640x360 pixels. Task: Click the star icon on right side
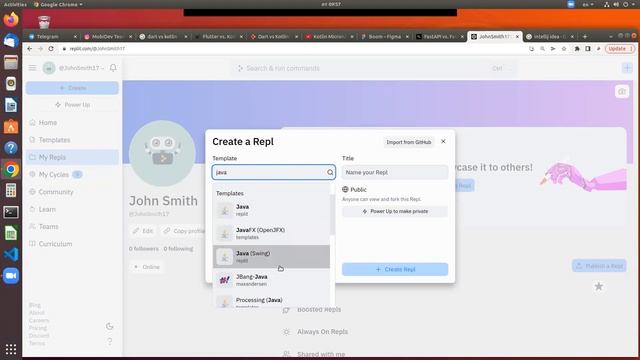[599, 287]
